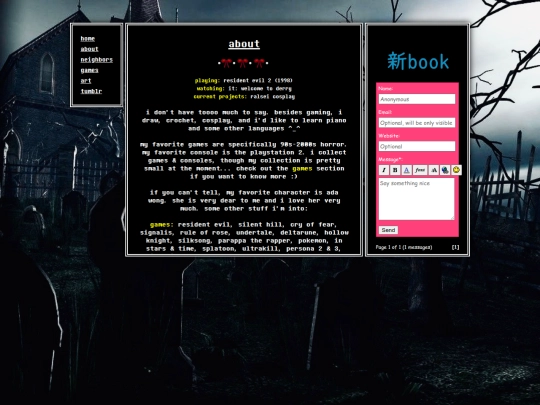The image size is (540, 405).
Task: Open the art page
Action: (86, 81)
